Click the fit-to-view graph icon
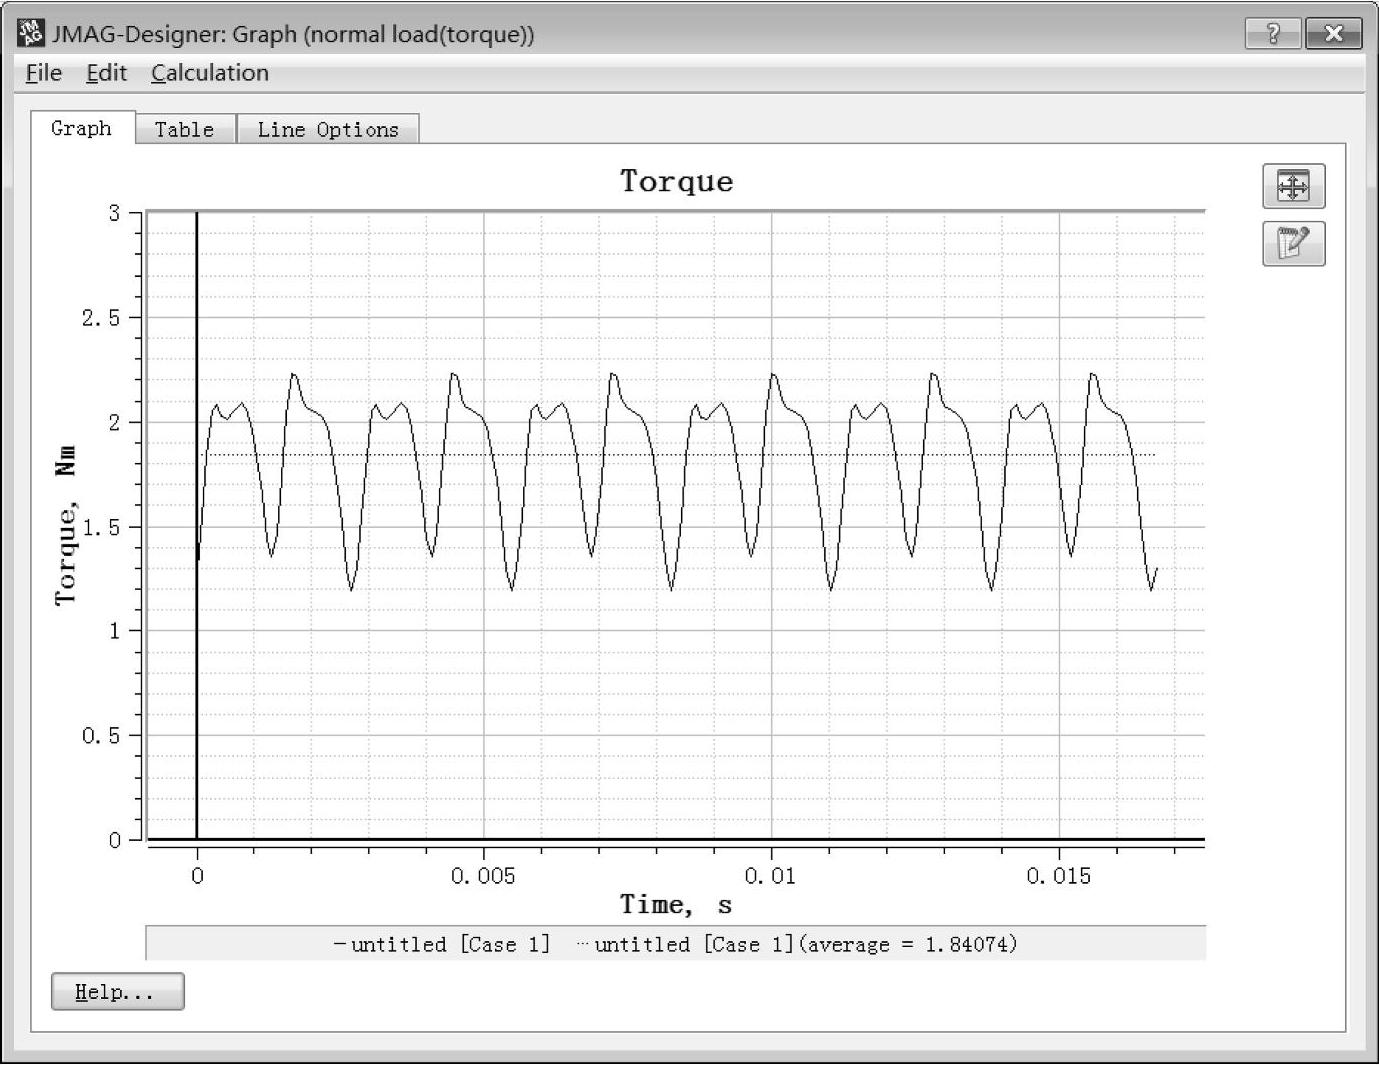 (x=1293, y=186)
